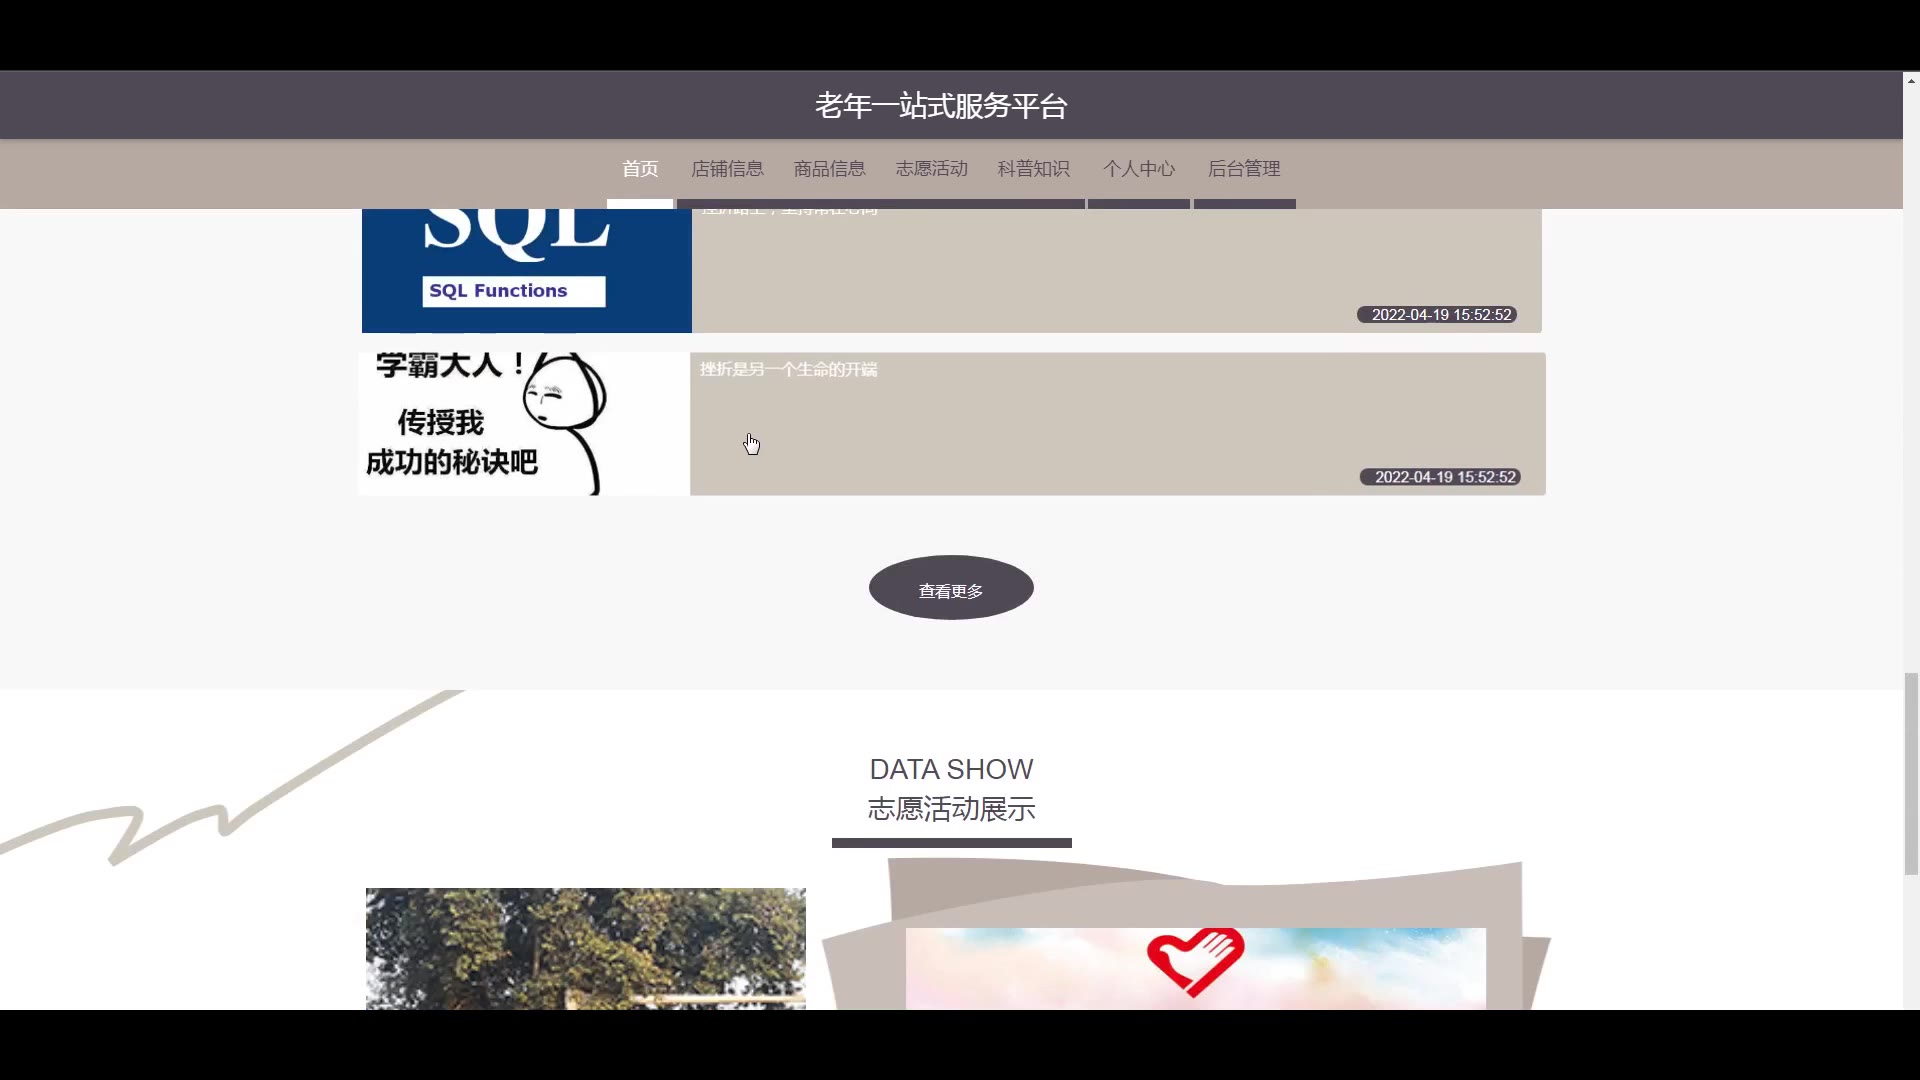This screenshot has width=1920, height=1080.
Task: Click the page scrollbar thumb
Action: (1911, 775)
